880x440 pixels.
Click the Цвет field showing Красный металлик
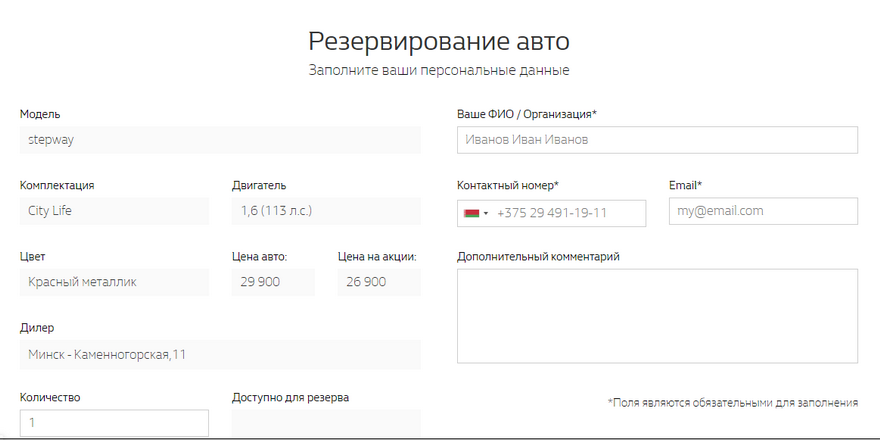(114, 282)
